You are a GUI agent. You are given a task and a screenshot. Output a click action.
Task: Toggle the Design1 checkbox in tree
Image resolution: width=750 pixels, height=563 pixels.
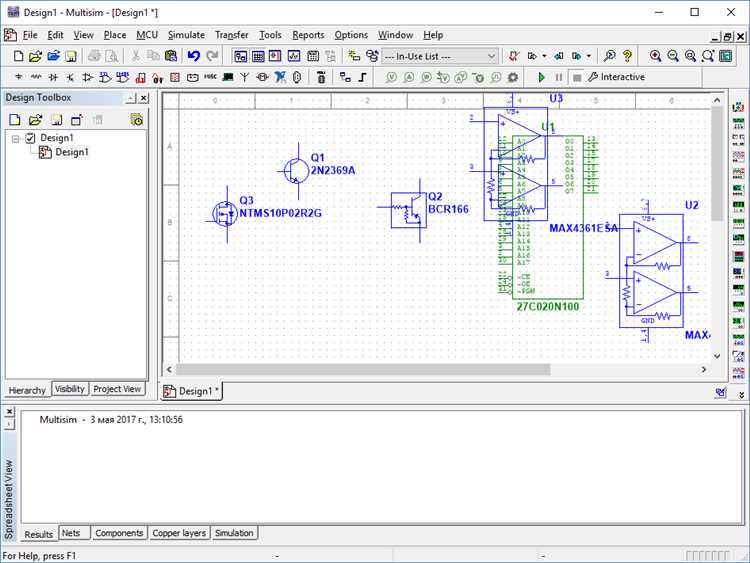(x=31, y=138)
